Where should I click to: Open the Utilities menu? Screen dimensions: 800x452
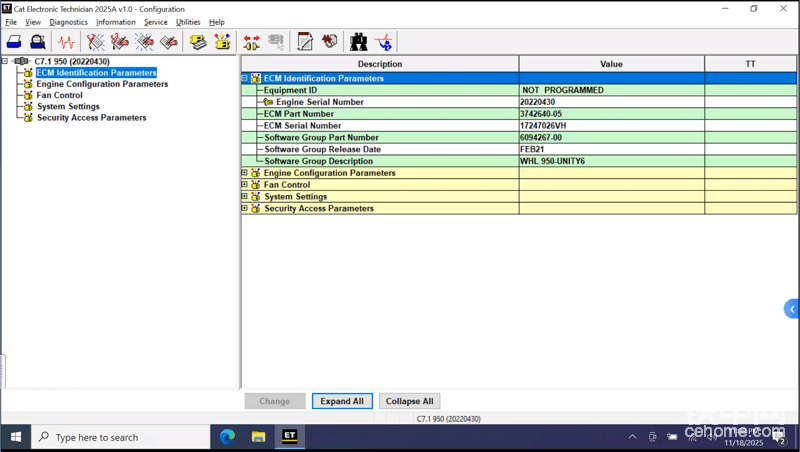(188, 22)
